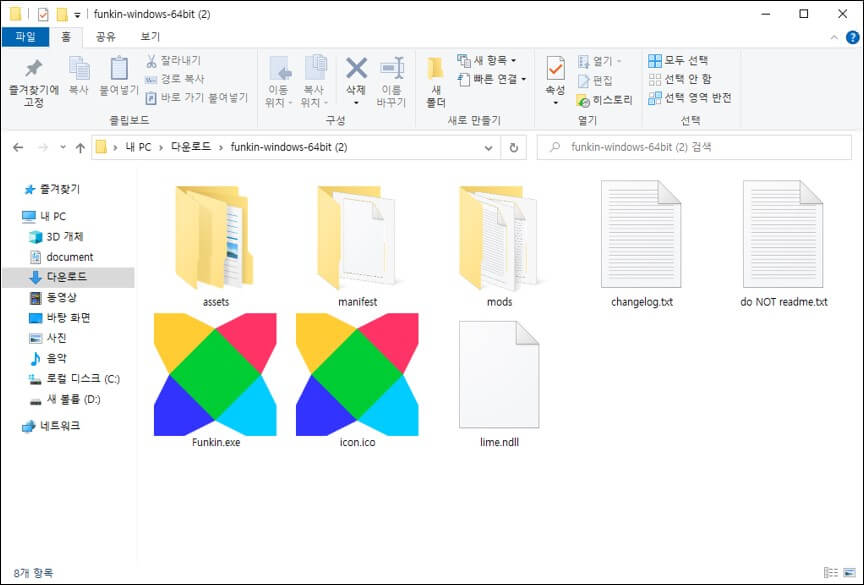The image size is (864, 585).
Task: Click 경로 복사 (Copy path)
Action: [x=175, y=79]
